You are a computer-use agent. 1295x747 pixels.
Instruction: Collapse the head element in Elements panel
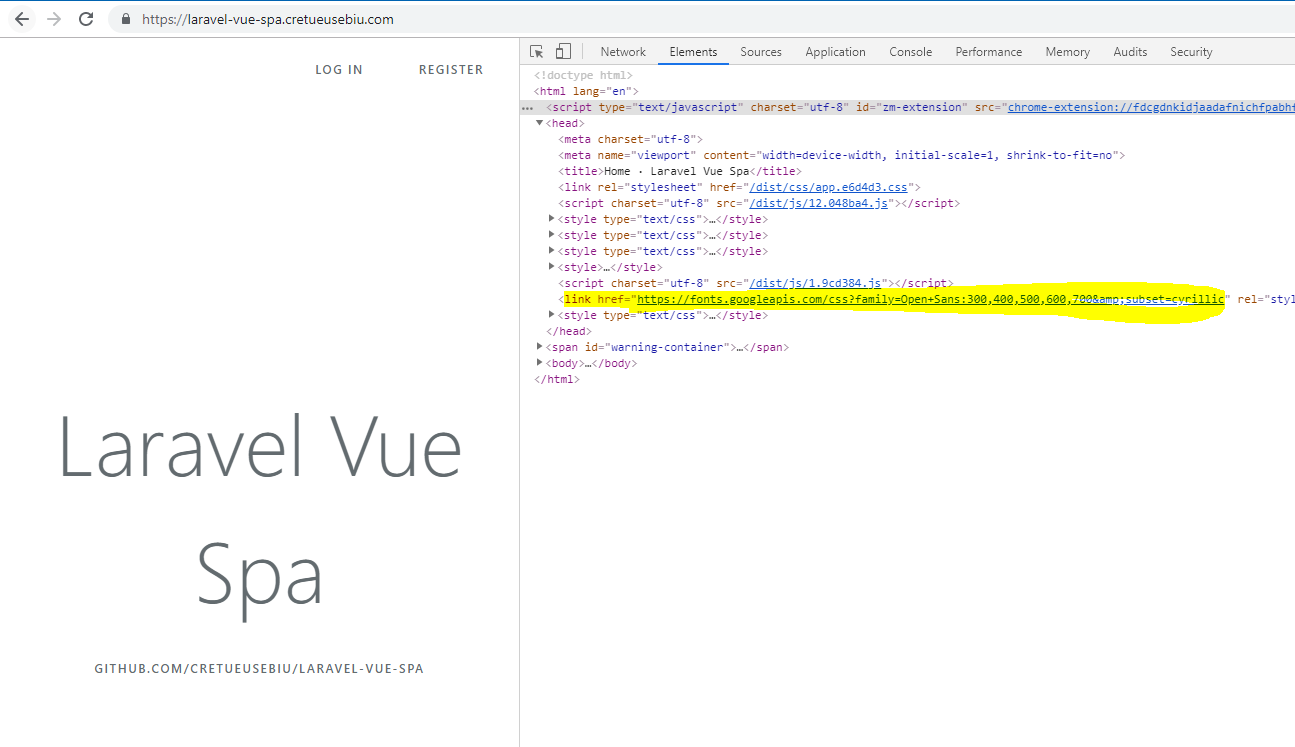pos(539,122)
